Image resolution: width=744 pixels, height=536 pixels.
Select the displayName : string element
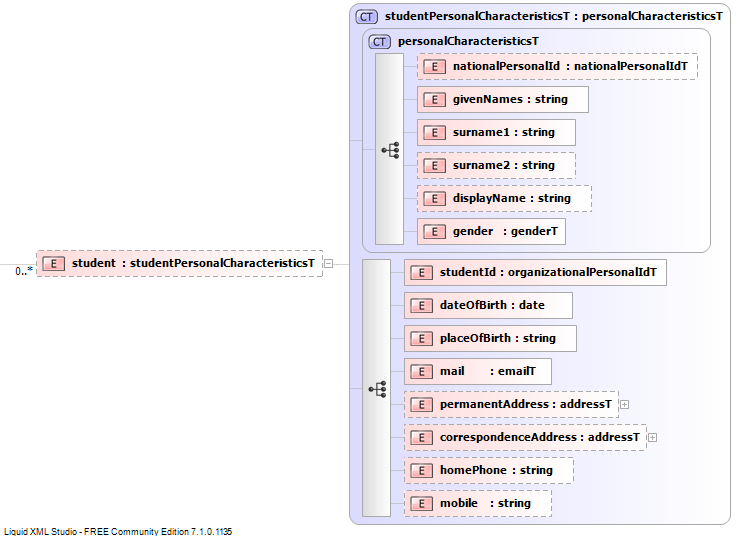[504, 199]
